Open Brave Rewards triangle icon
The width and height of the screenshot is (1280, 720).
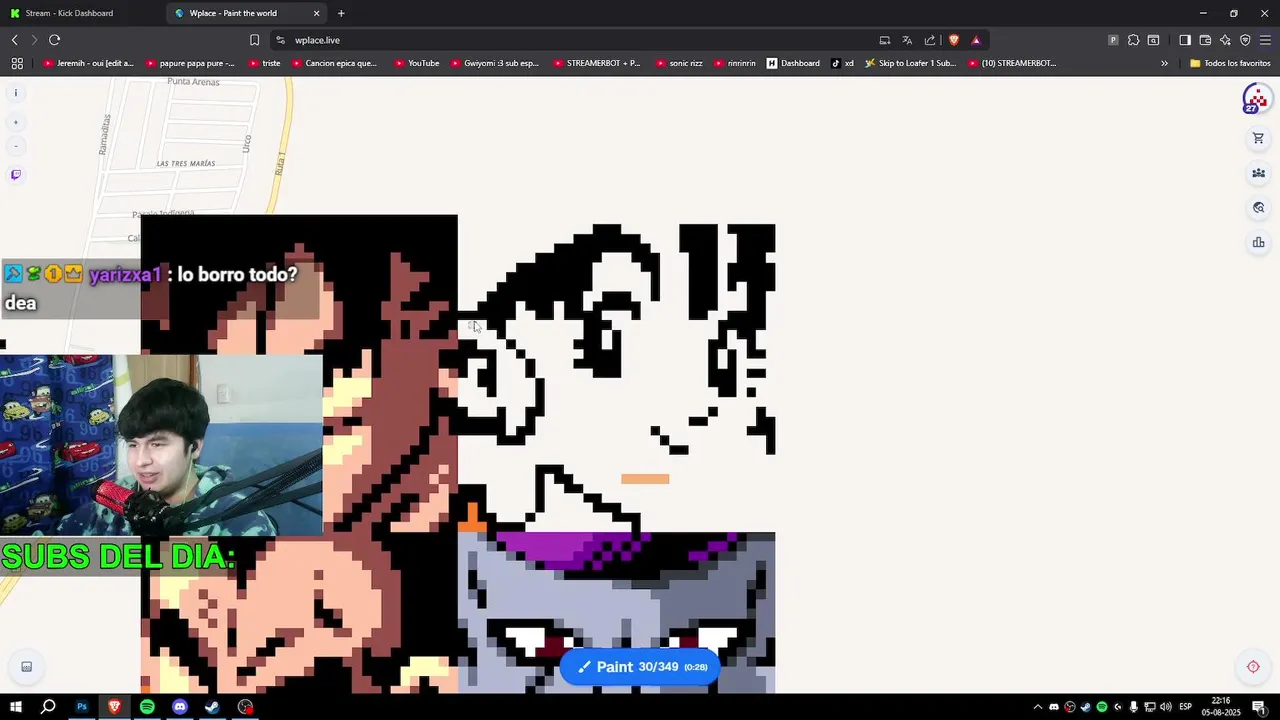[976, 40]
